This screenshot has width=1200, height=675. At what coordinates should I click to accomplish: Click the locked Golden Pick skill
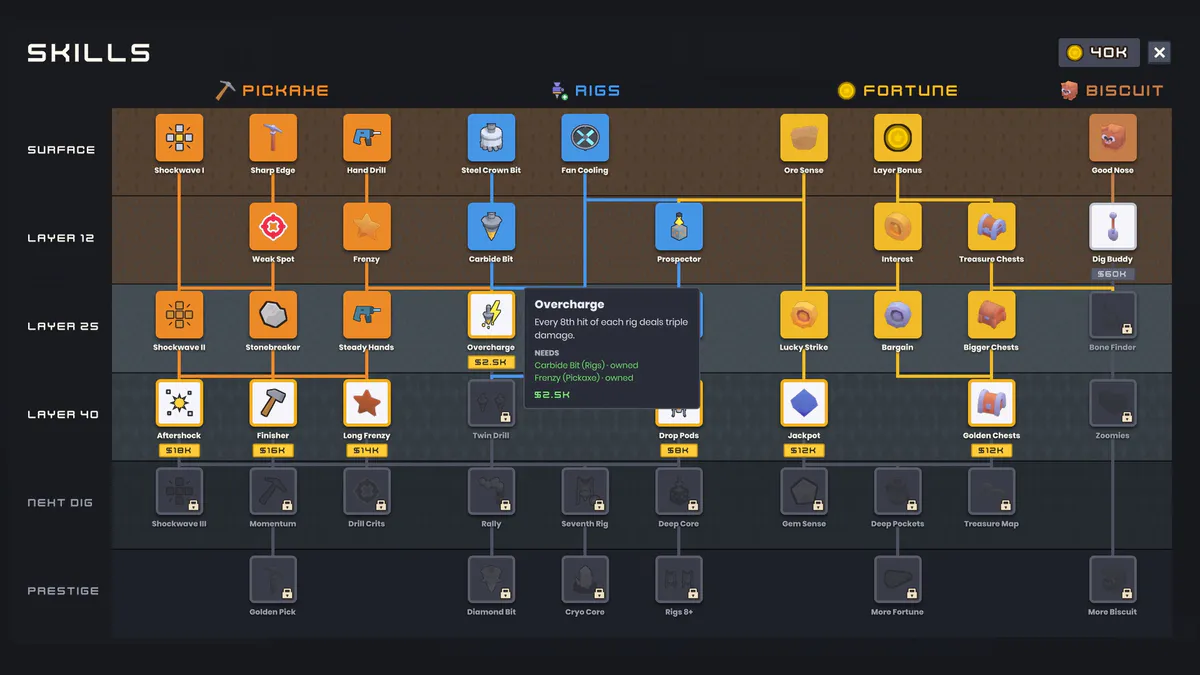(273, 580)
